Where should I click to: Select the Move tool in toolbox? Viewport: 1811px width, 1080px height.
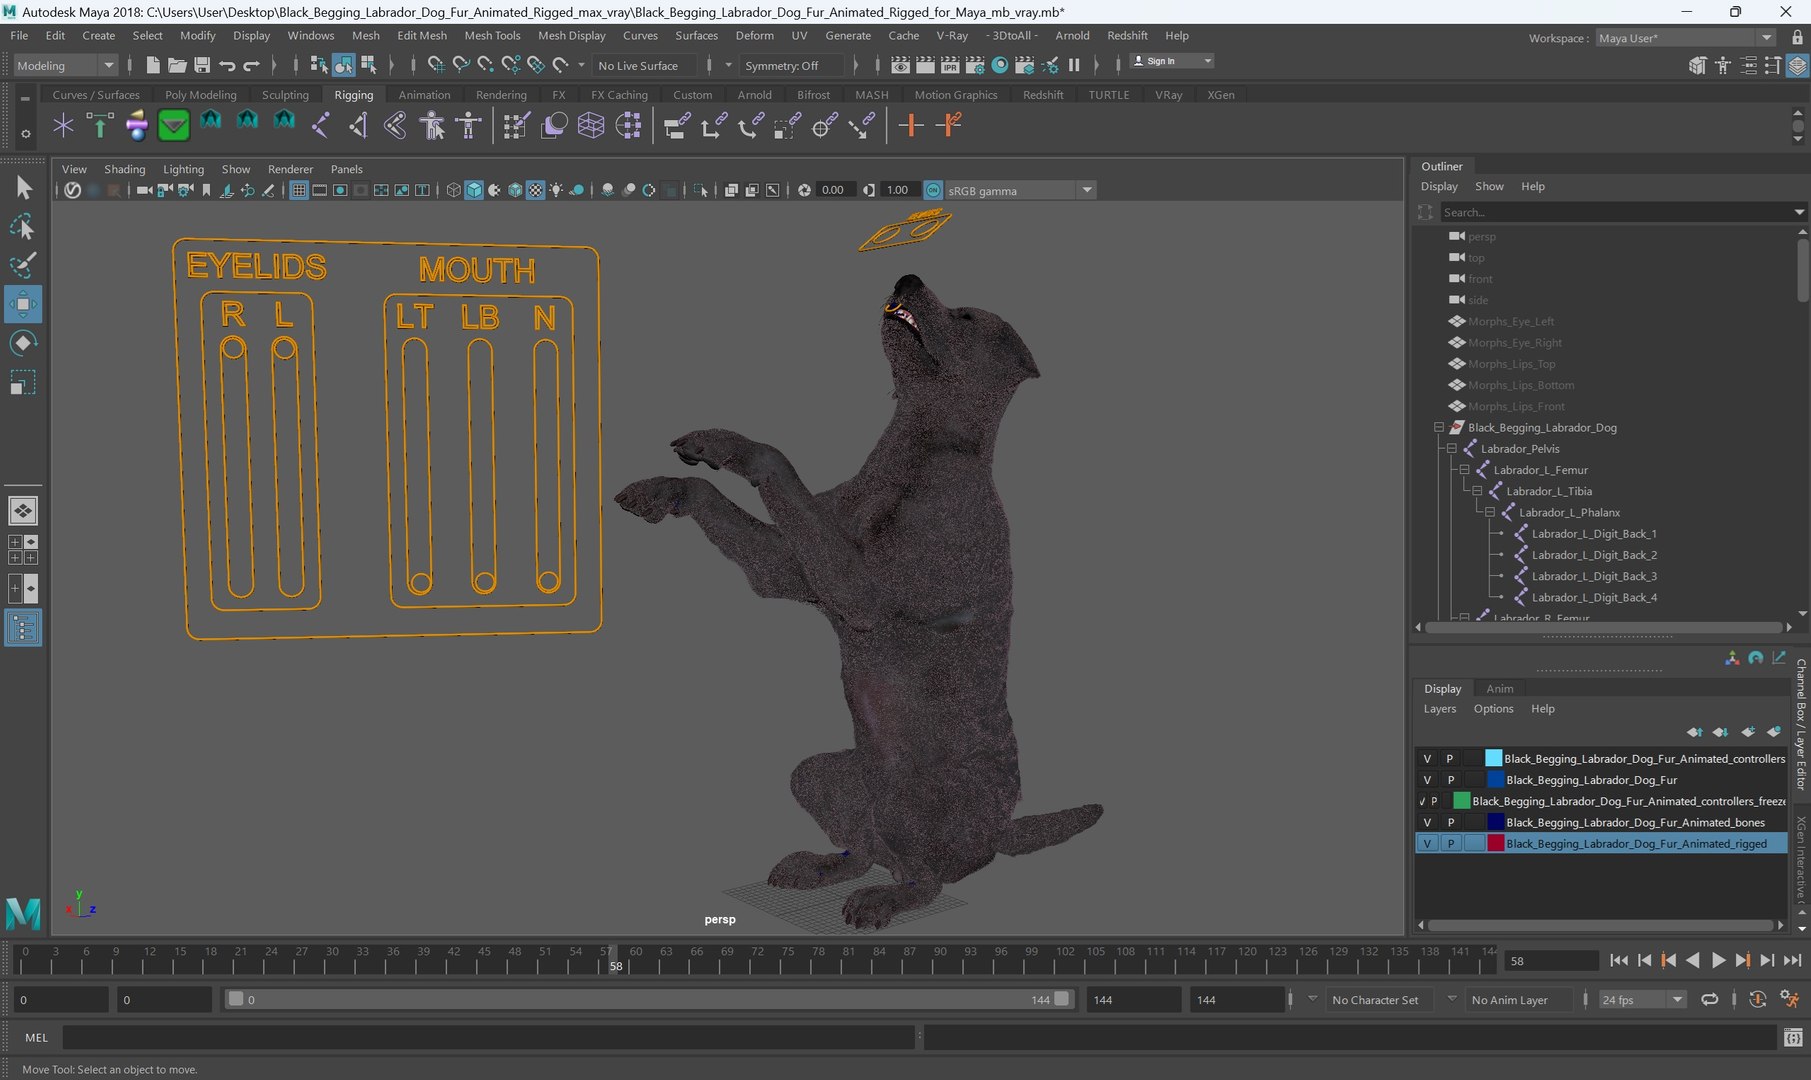(x=22, y=304)
